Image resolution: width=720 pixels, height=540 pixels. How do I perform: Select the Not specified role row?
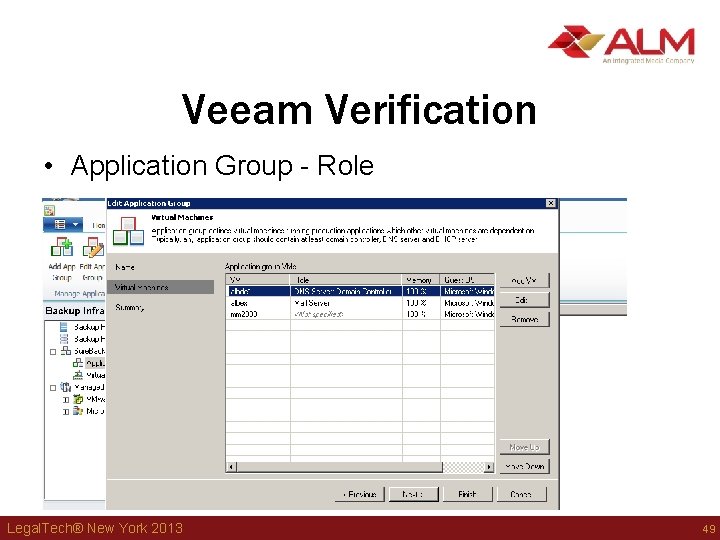[x=361, y=314]
